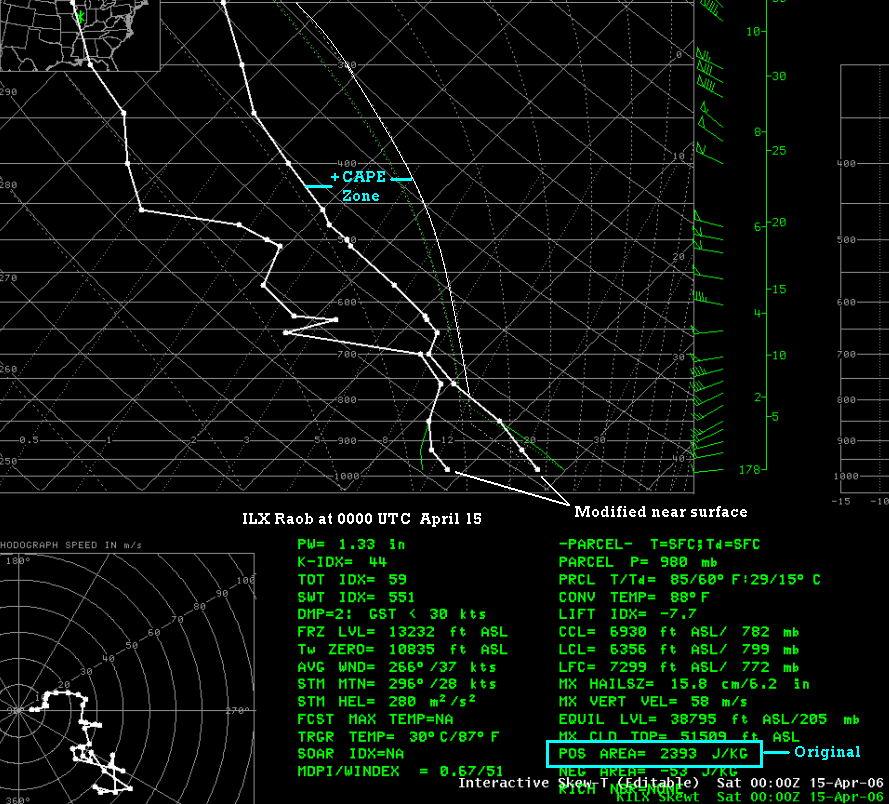Screen dimensions: 889x804
Task: Click the hodograph '180°' direction label
Action: click(18, 561)
